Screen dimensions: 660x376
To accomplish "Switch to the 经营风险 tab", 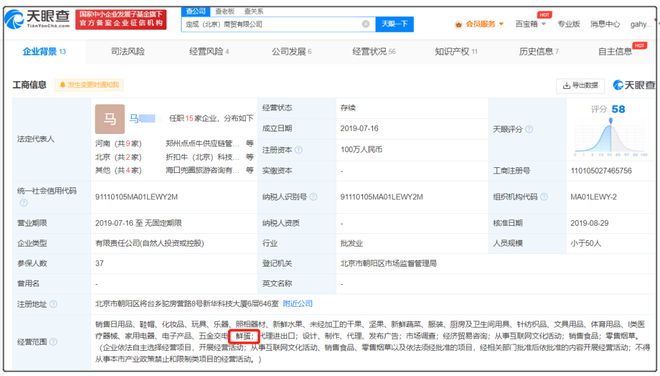I will pyautogui.click(x=209, y=51).
